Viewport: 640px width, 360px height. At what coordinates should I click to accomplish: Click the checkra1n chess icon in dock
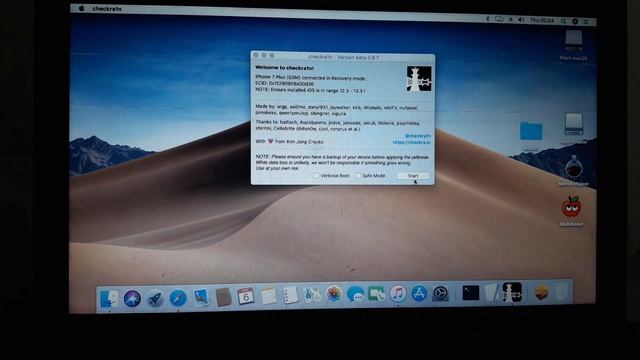[511, 292]
